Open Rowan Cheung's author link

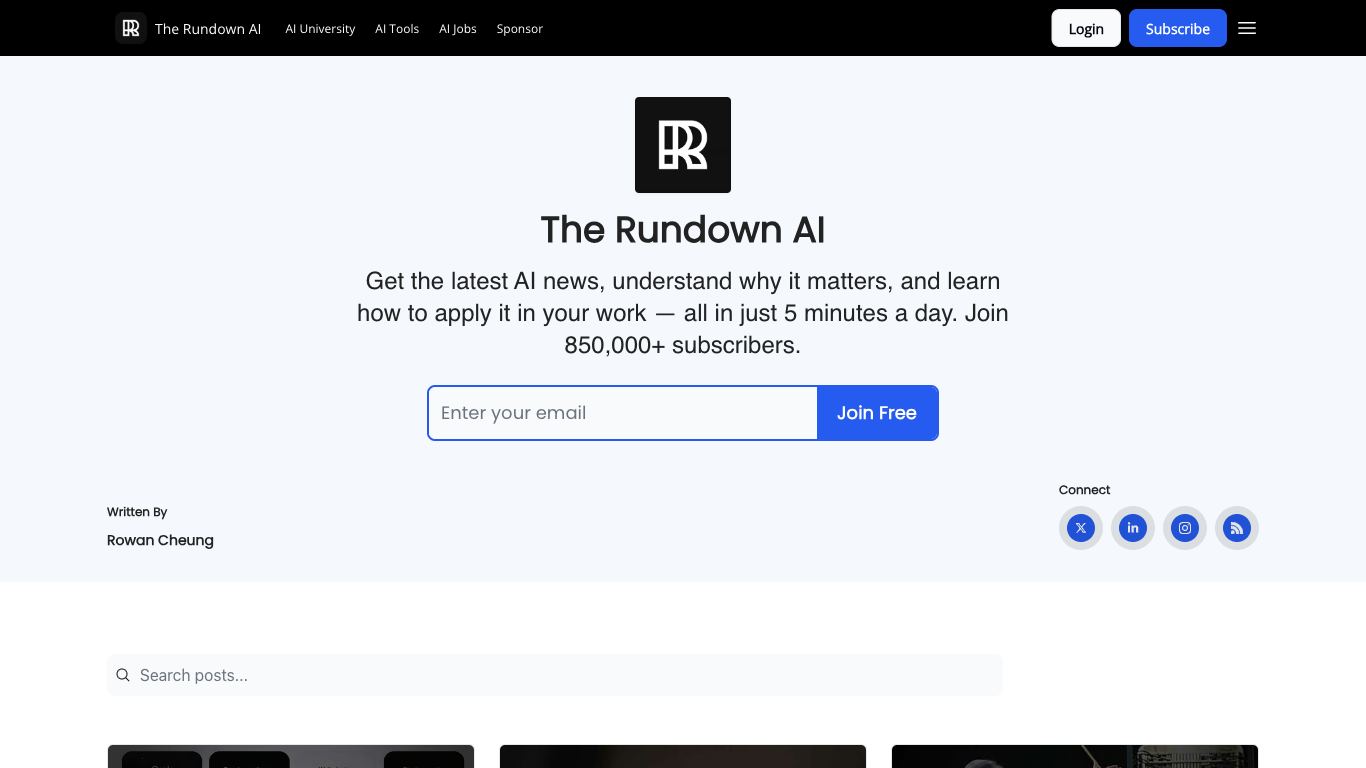(x=160, y=540)
